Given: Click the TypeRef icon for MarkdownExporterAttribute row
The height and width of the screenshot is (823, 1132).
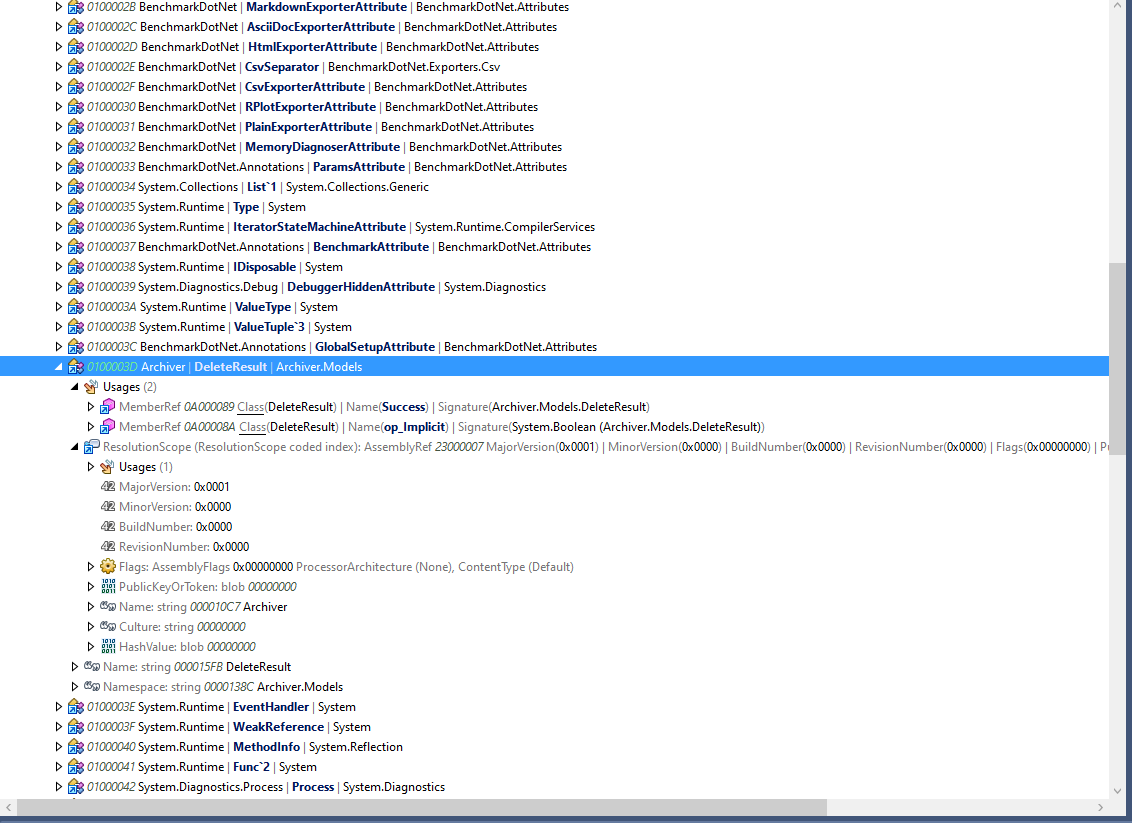Looking at the screenshot, I should [75, 7].
